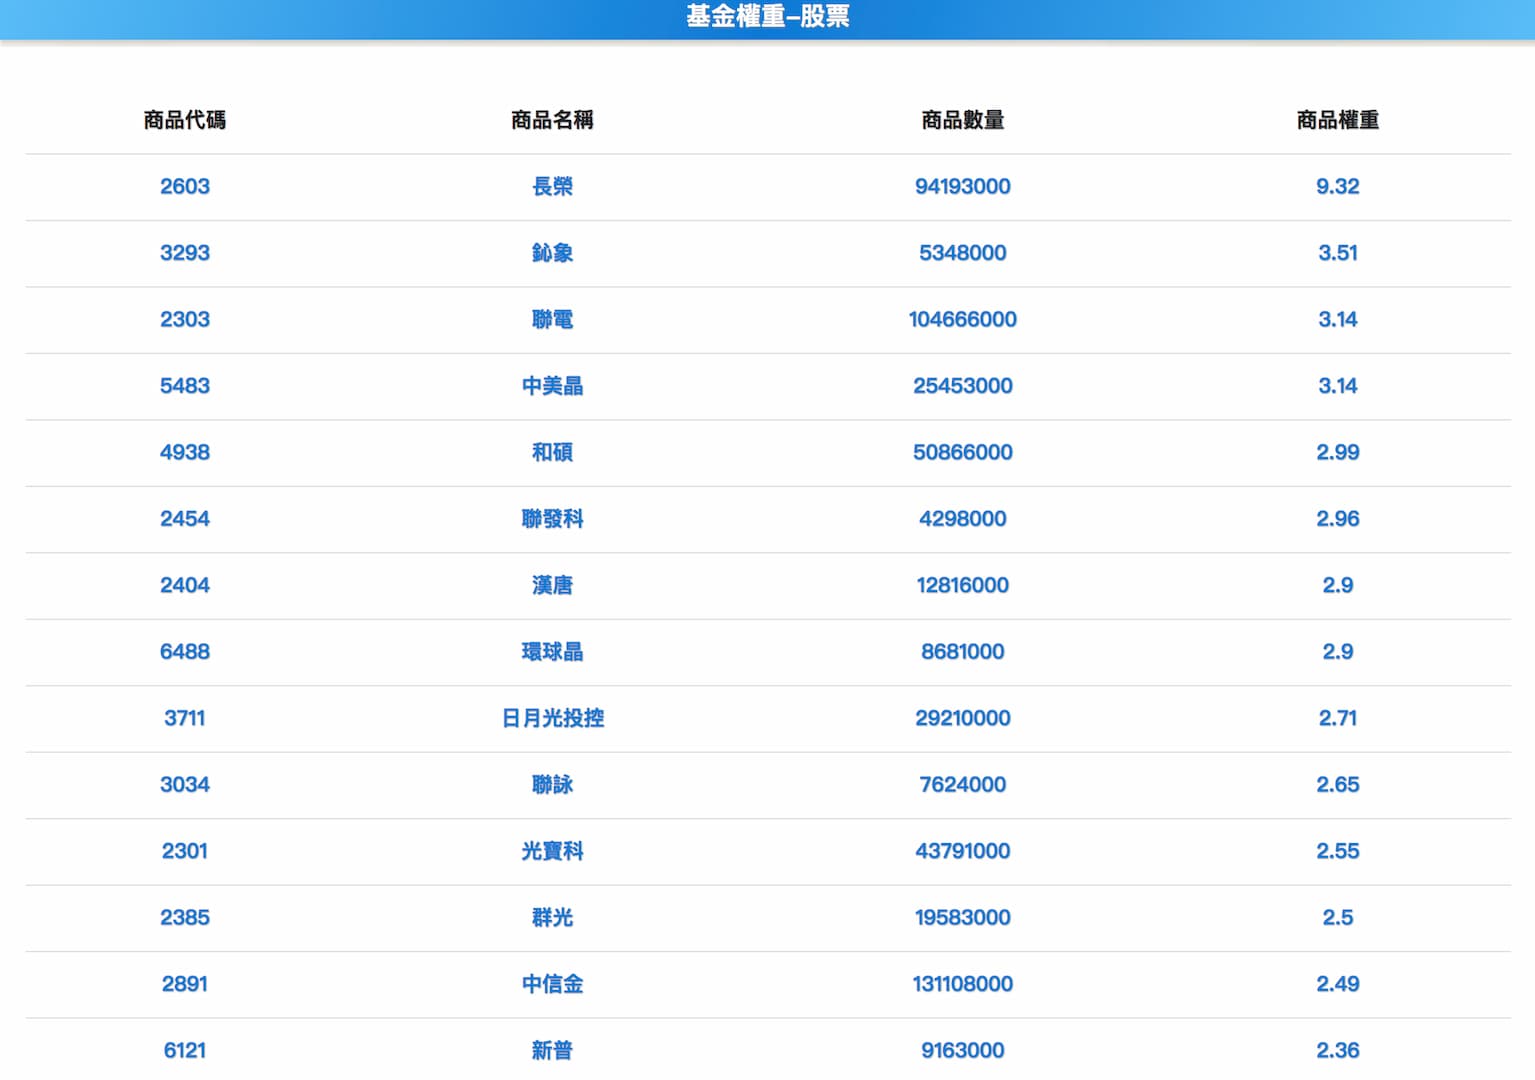Open the 日月光投控 stock name
Viewport: 1535px width, 1080px height.
pos(552,718)
